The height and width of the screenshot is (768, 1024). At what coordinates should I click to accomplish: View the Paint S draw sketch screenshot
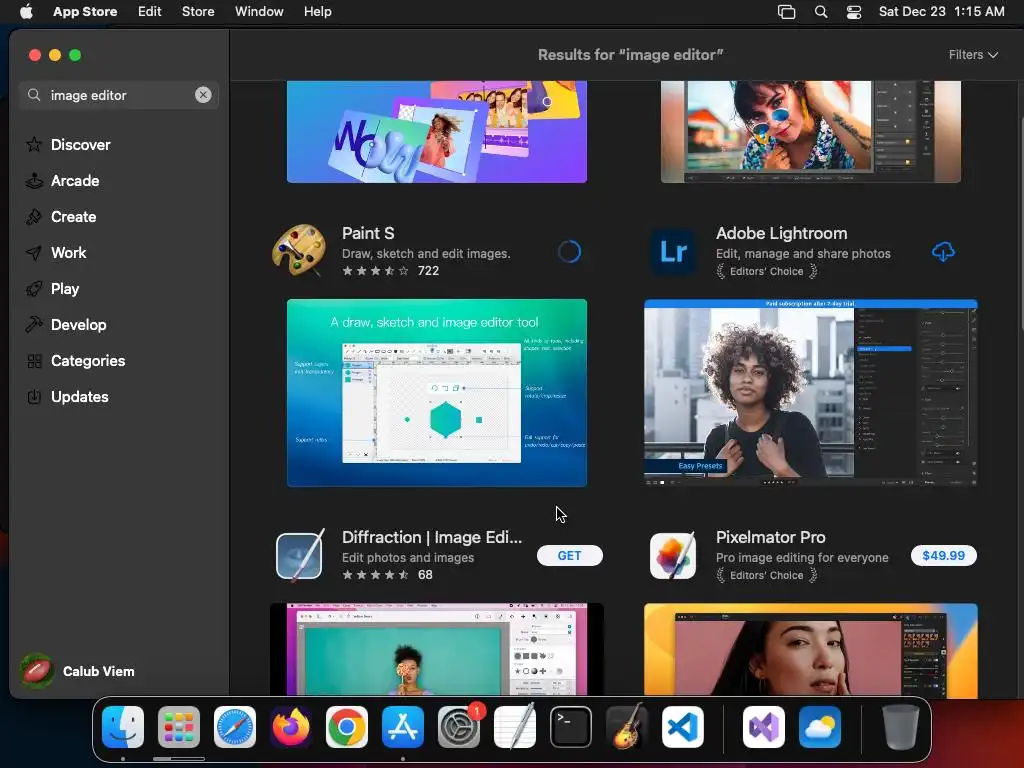click(437, 392)
